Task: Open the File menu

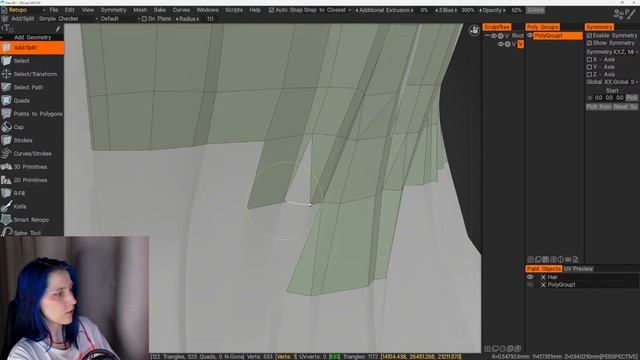Action: [x=54, y=10]
